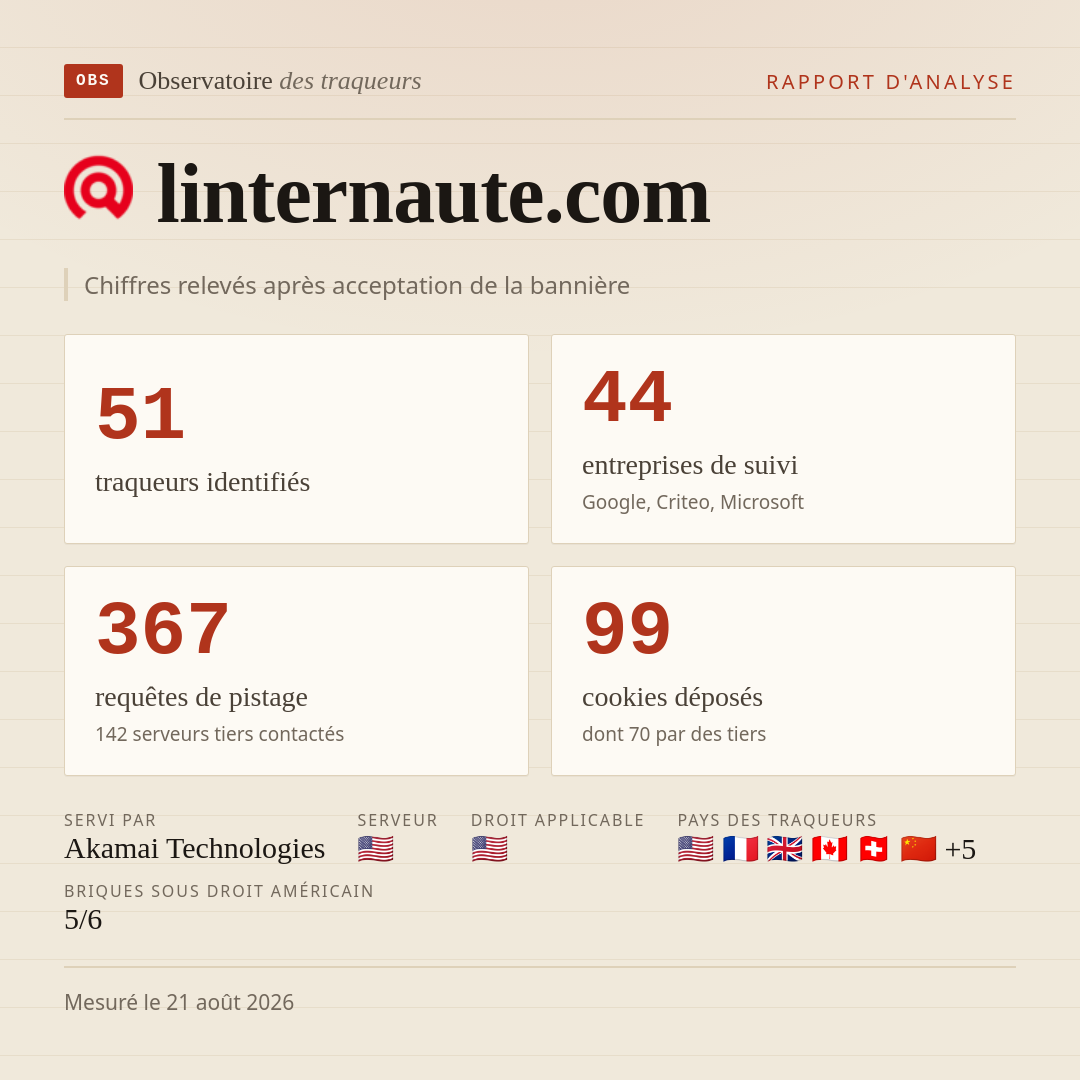Click the Chinese flag in tracker countries
Viewport: 1080px width, 1080px height.
pos(919,849)
